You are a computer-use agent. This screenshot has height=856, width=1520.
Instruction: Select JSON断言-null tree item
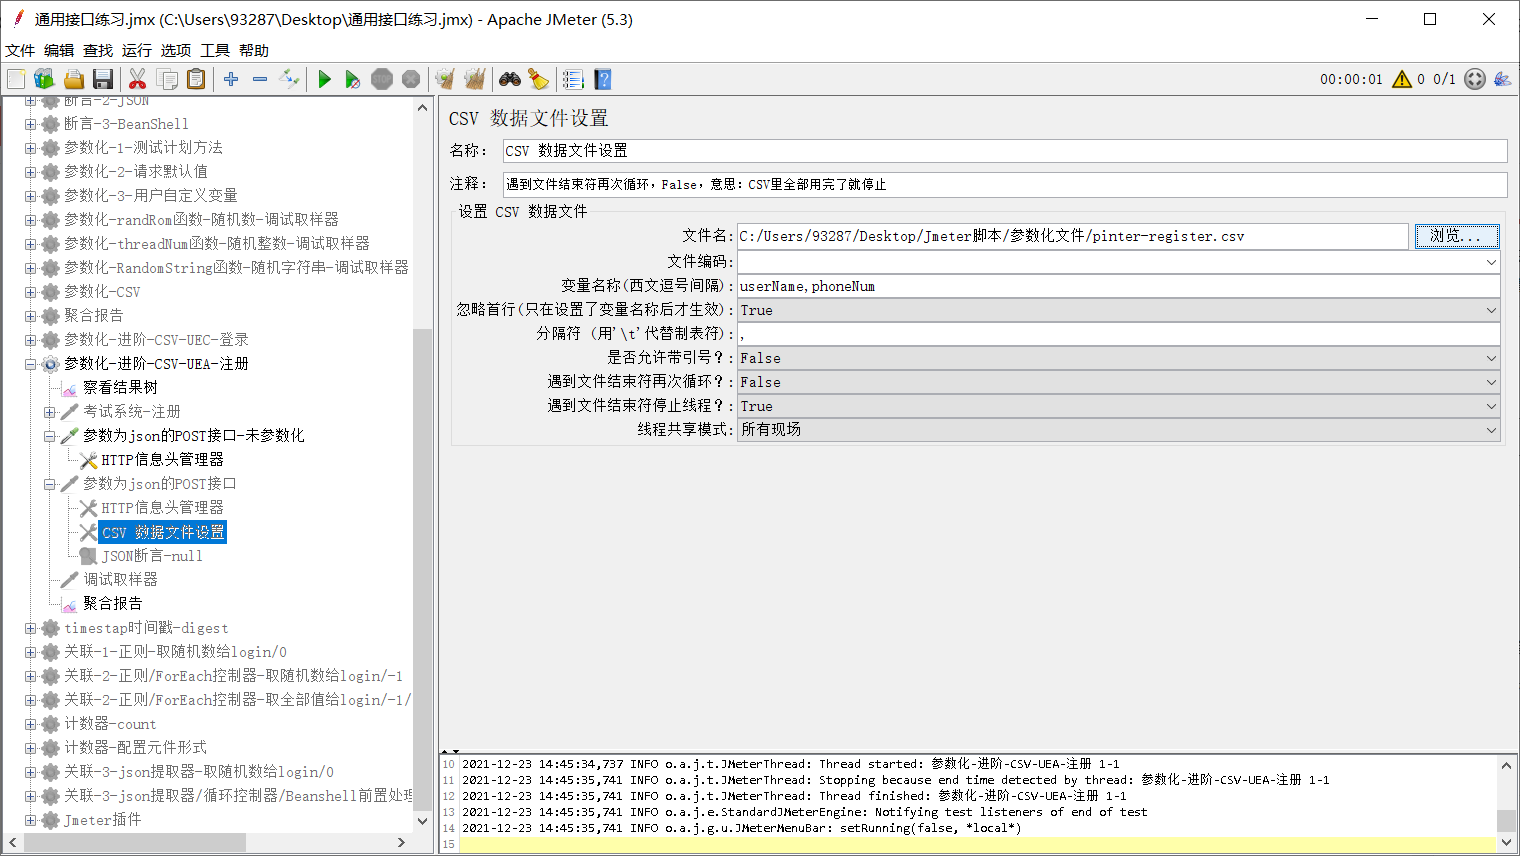coord(152,556)
